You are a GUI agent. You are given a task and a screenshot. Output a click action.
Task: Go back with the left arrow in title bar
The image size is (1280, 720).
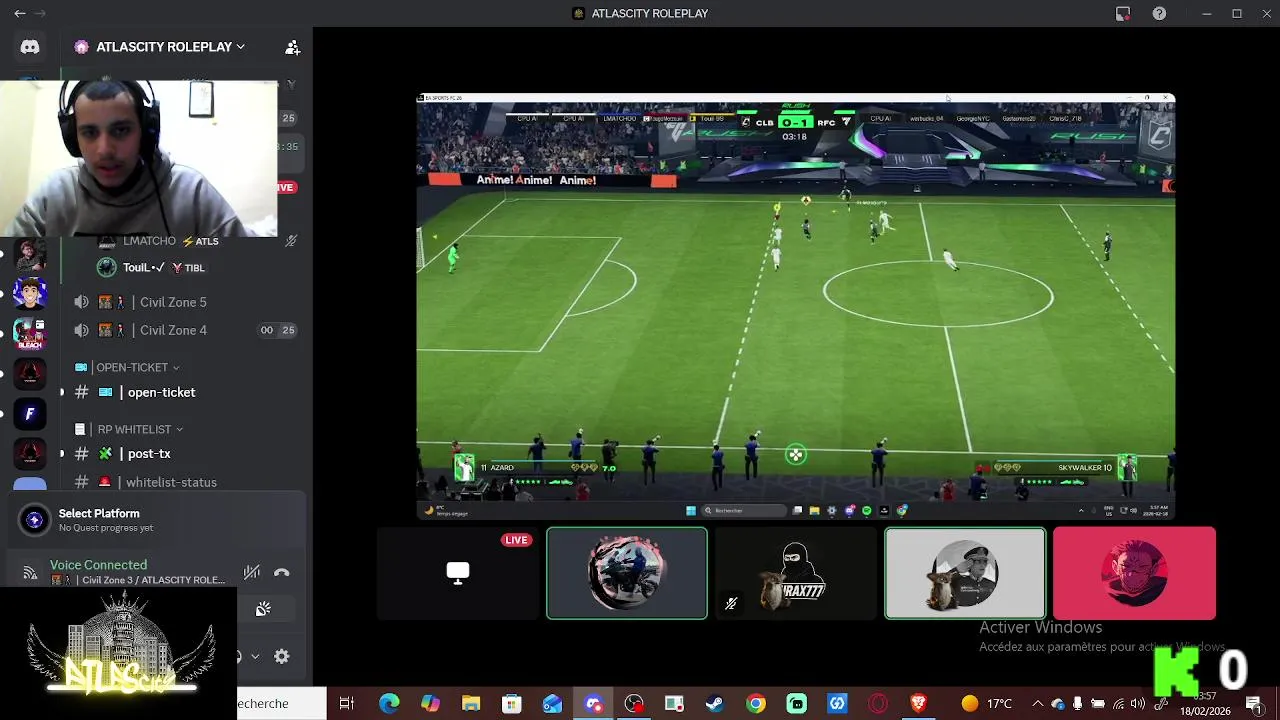pyautogui.click(x=19, y=13)
